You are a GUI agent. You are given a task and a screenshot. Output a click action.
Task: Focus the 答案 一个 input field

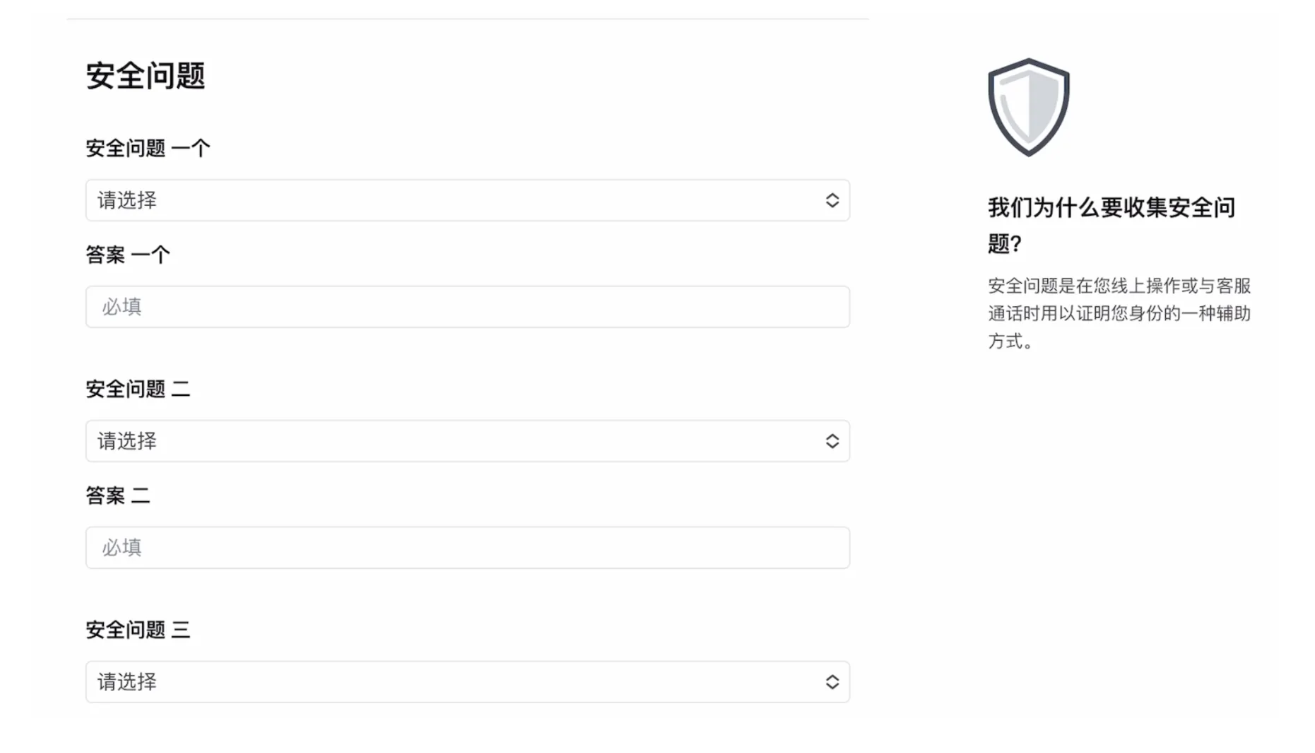coord(467,307)
